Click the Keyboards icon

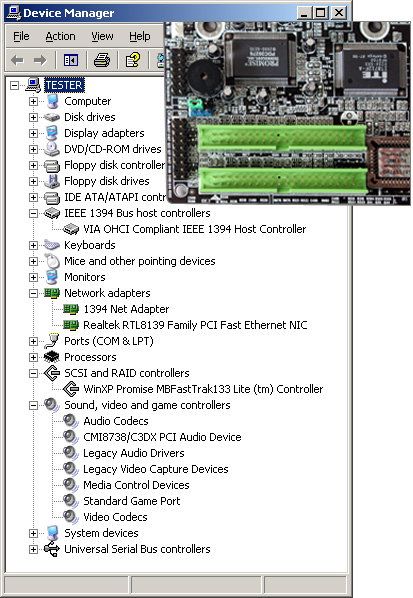(x=52, y=245)
